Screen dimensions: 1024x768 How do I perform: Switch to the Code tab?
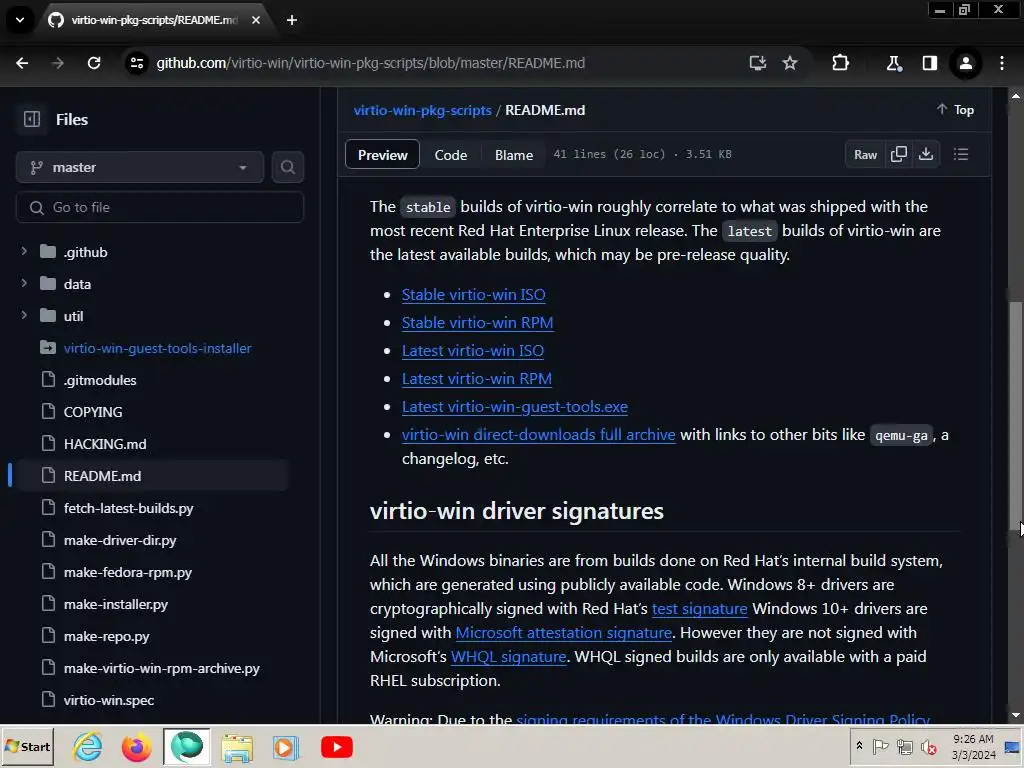click(451, 155)
